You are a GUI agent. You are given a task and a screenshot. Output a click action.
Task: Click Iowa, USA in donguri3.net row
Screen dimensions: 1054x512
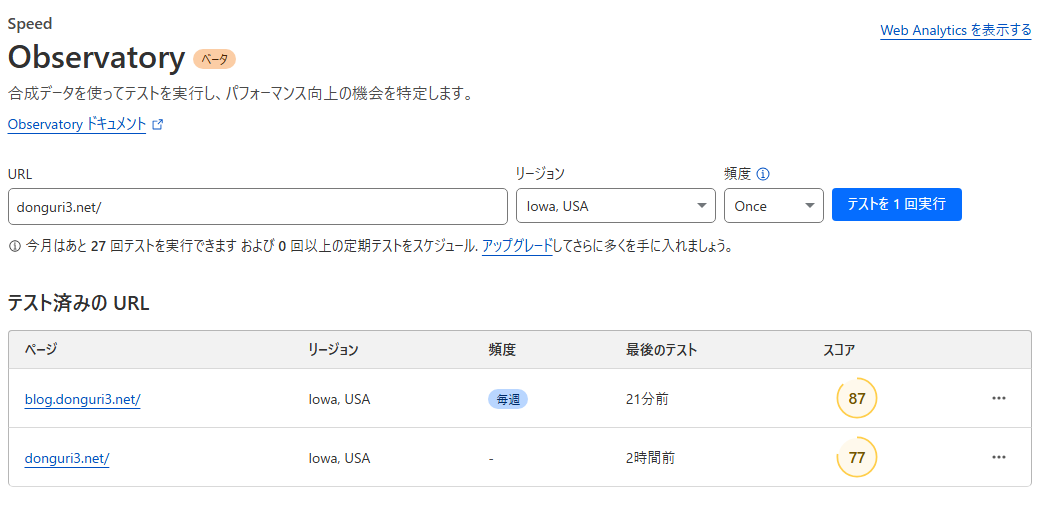pos(339,458)
